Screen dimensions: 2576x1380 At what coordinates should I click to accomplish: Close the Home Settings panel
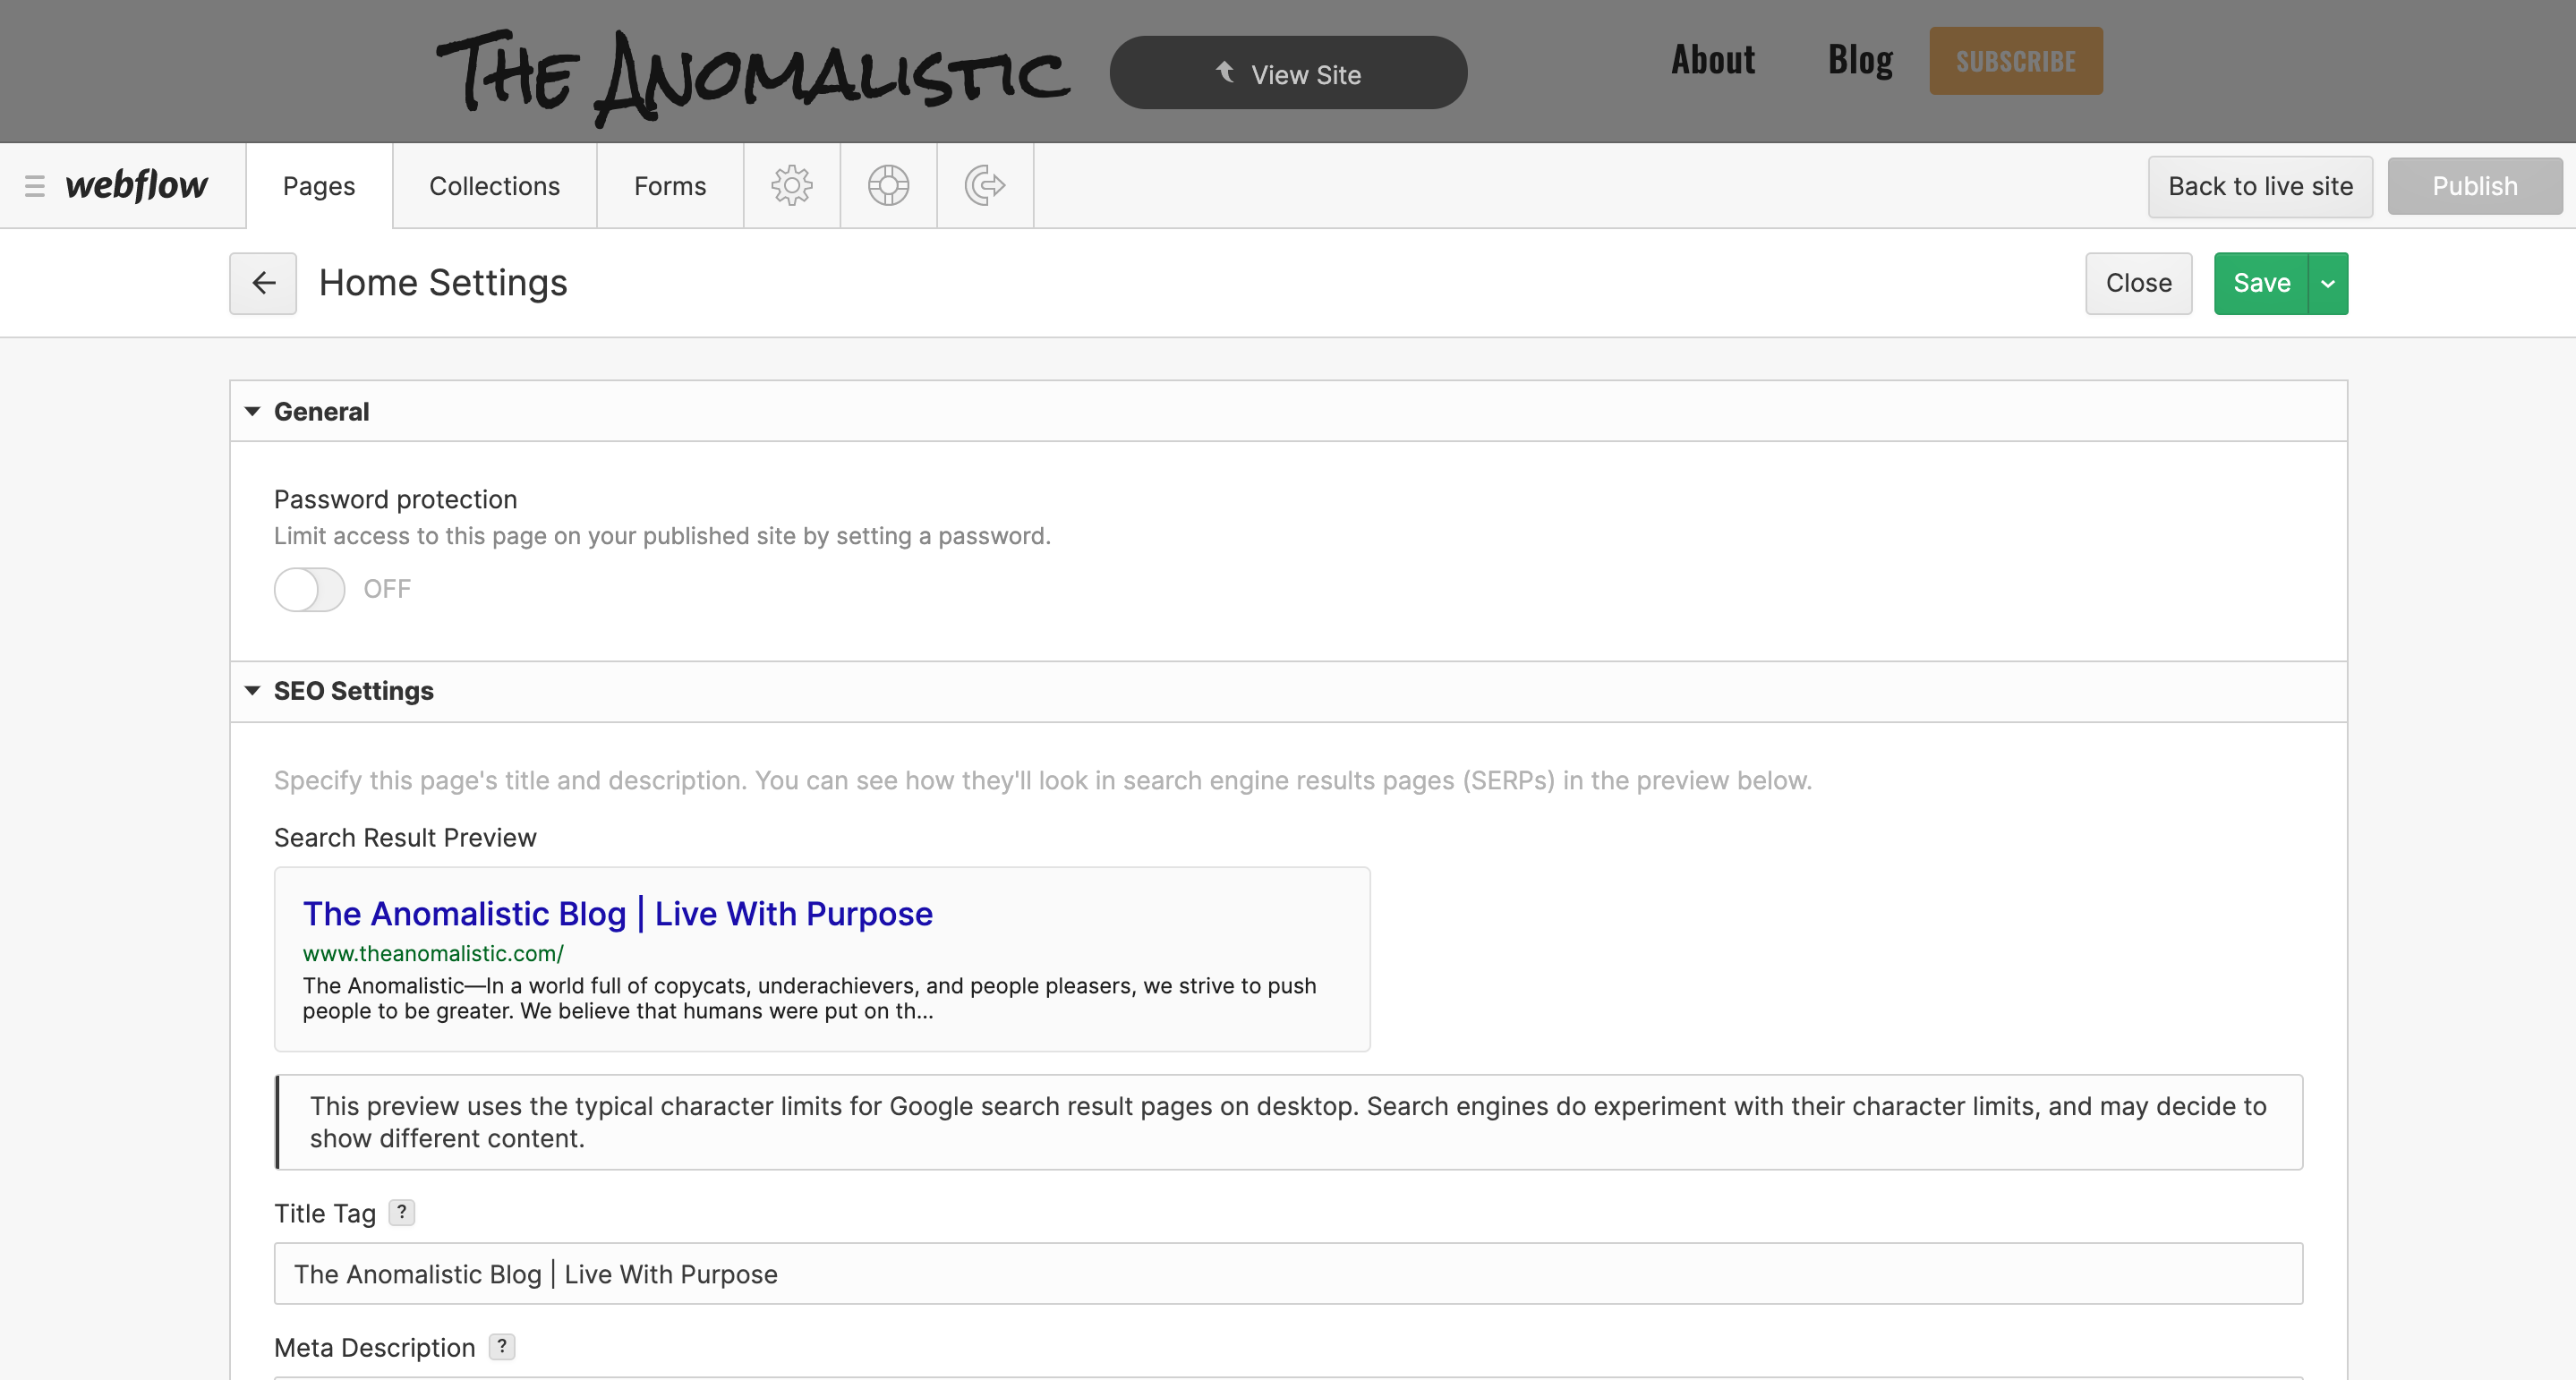point(2138,283)
